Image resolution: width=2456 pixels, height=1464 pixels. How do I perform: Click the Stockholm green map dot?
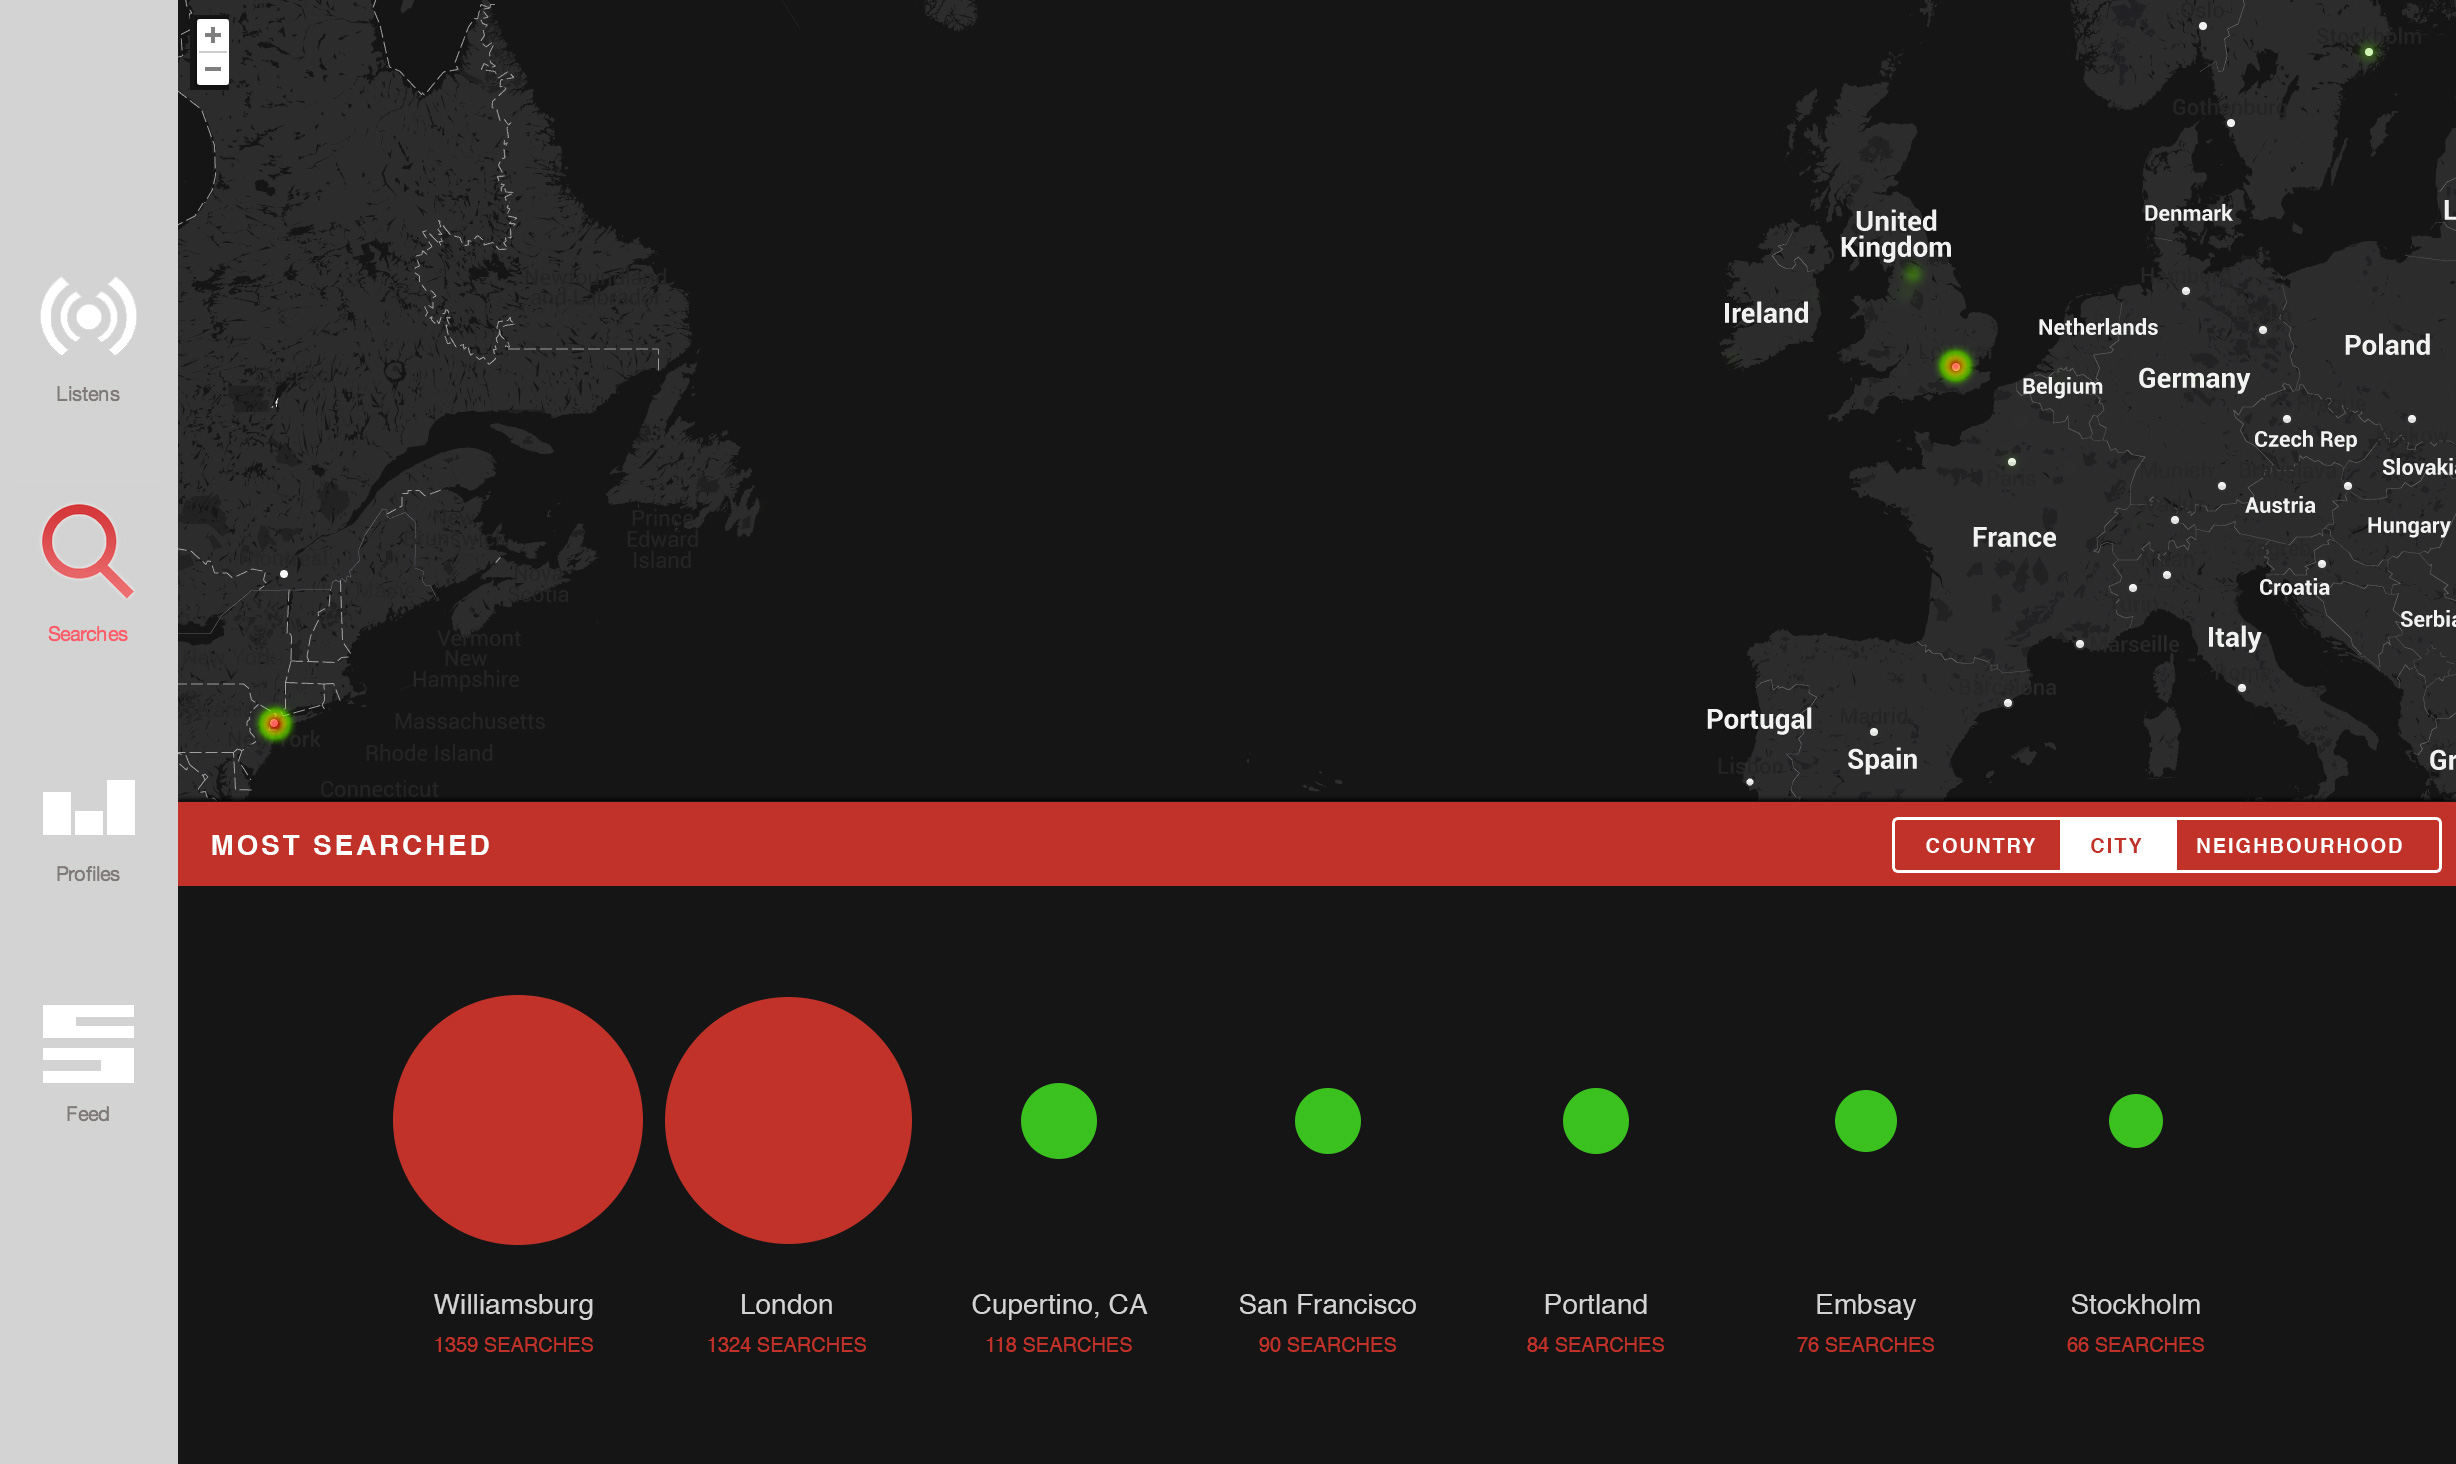(x=2368, y=52)
